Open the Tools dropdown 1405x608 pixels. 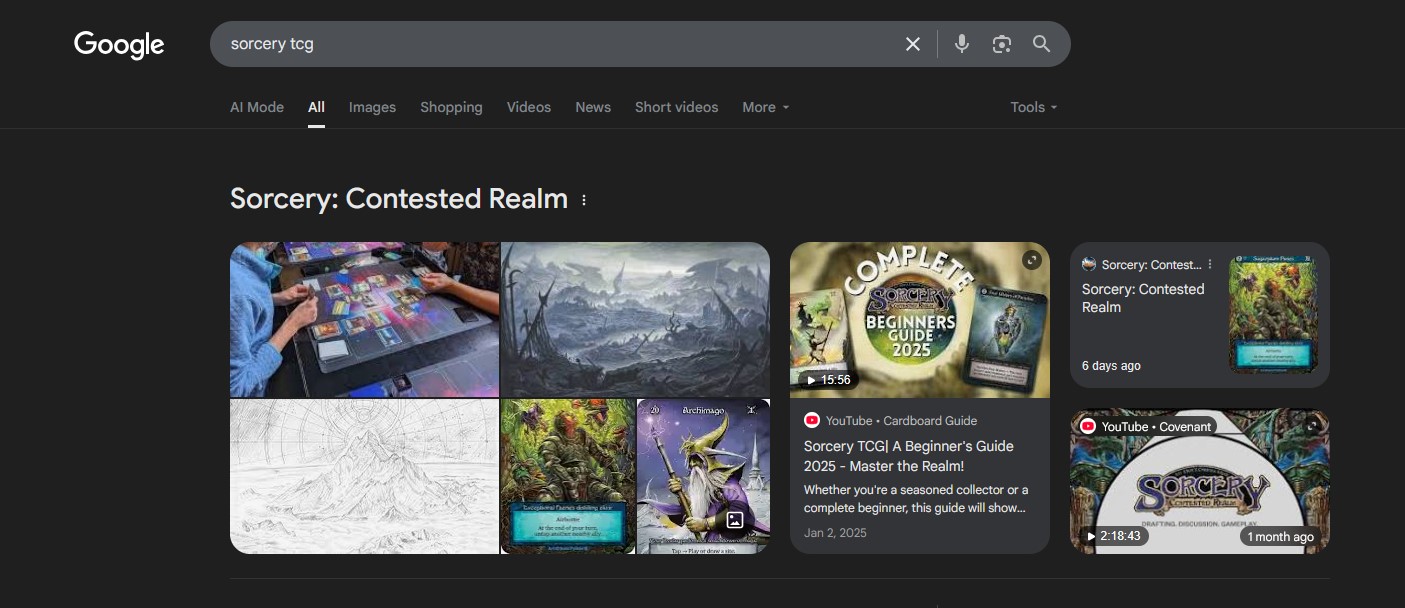pos(1034,107)
